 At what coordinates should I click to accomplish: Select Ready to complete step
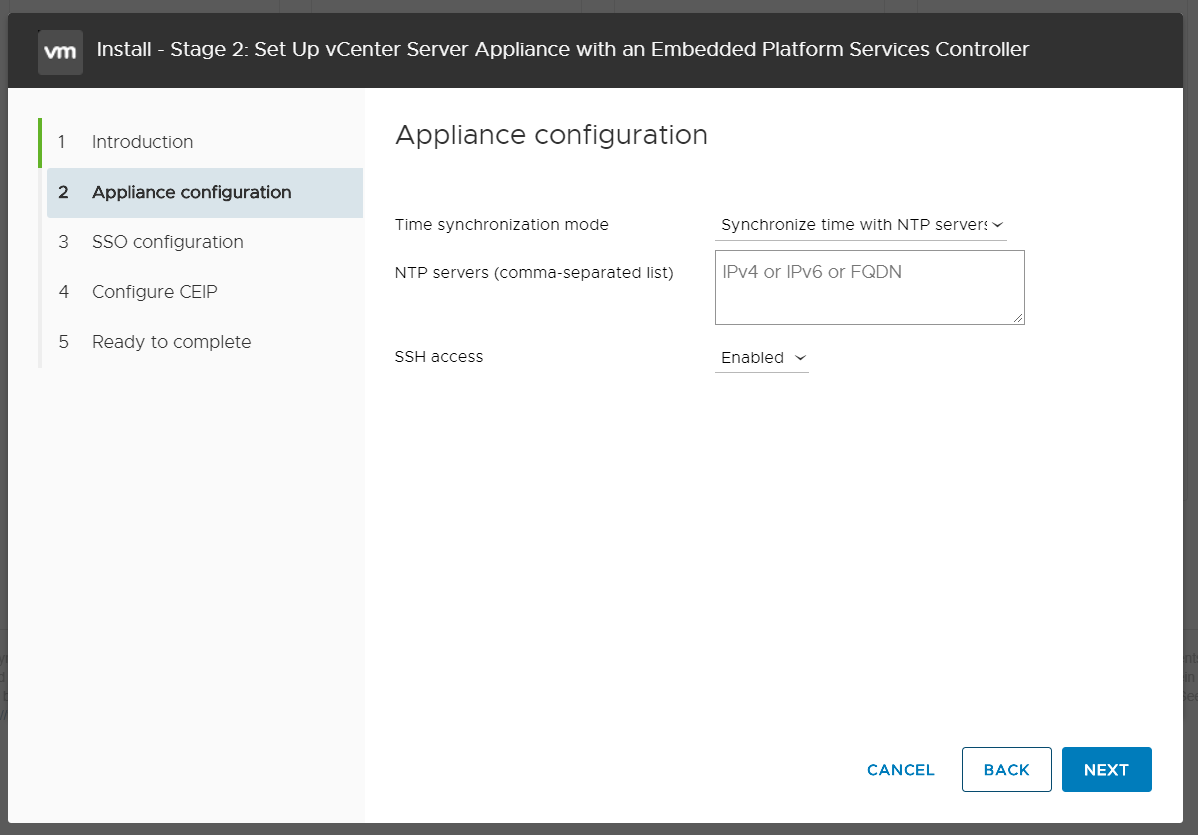coord(171,342)
